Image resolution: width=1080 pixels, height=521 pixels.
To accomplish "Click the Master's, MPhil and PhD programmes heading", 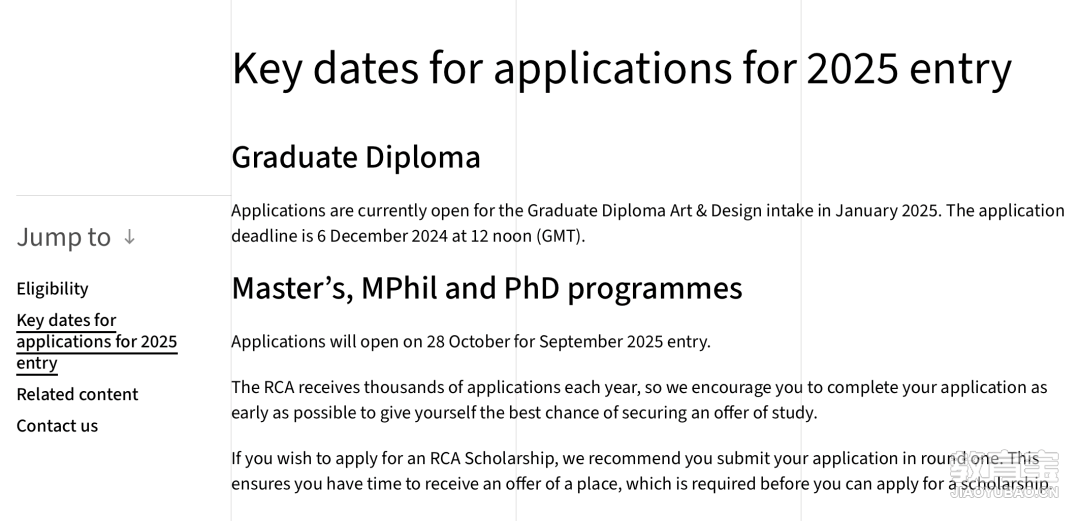I will pos(487,288).
